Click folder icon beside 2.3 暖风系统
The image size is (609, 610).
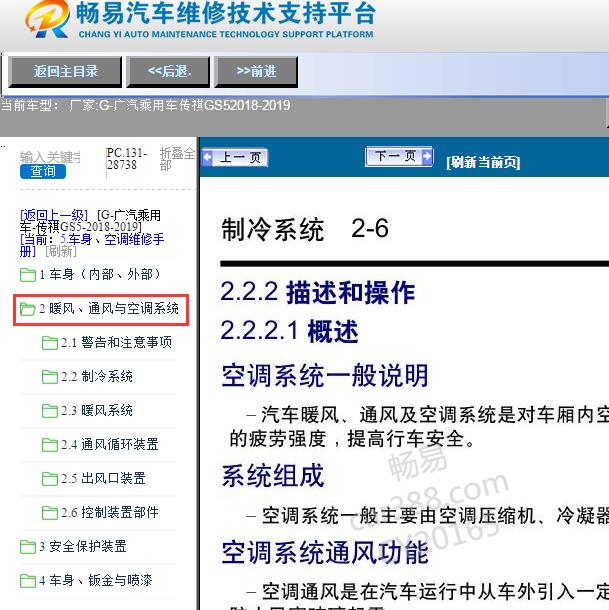point(50,411)
